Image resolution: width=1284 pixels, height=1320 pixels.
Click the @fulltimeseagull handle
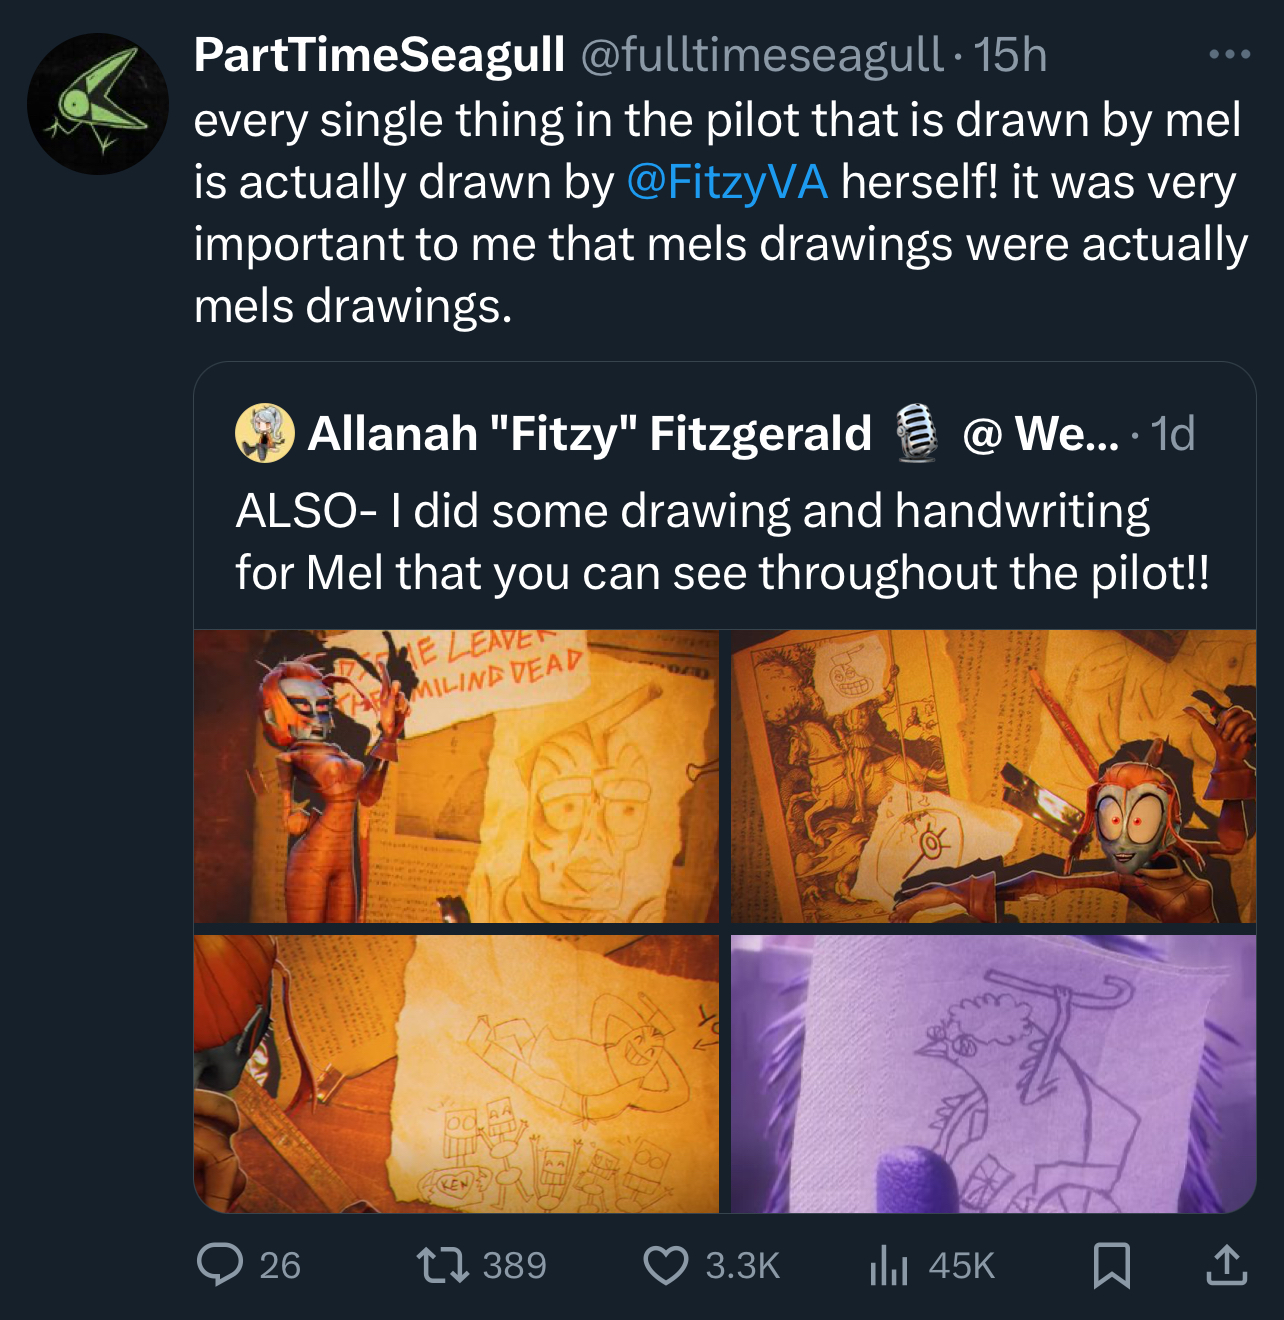click(761, 55)
